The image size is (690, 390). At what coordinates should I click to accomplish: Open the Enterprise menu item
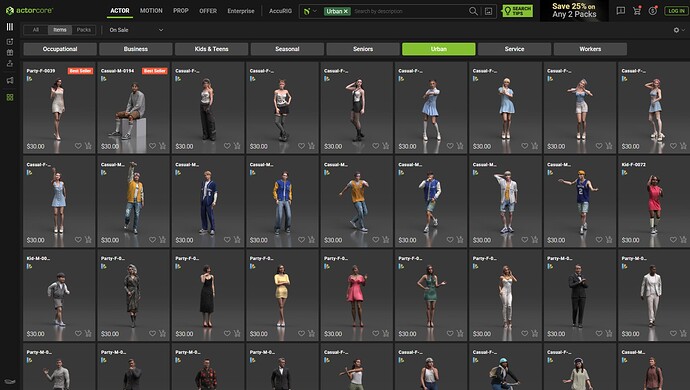pyautogui.click(x=241, y=11)
